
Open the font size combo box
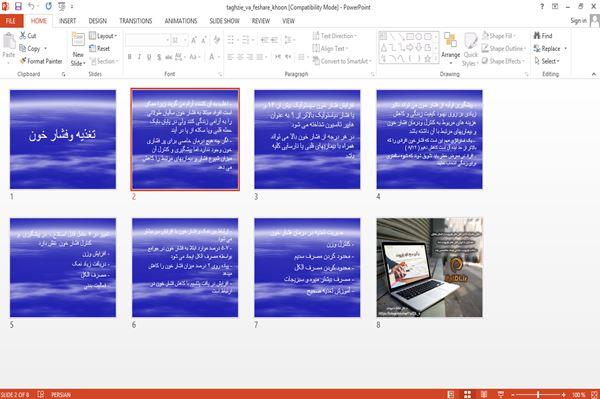pyautogui.click(x=179, y=40)
